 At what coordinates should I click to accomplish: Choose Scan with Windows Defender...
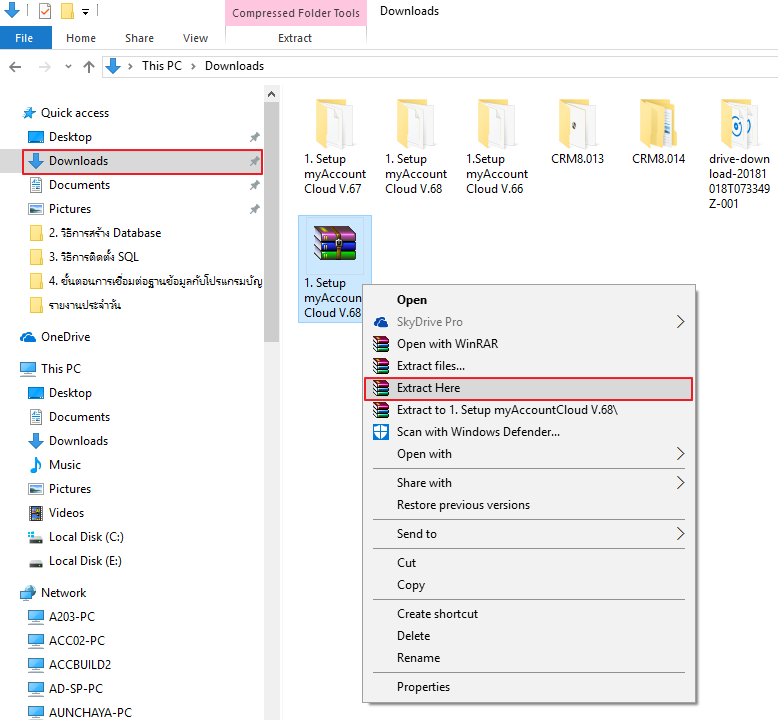point(529,432)
